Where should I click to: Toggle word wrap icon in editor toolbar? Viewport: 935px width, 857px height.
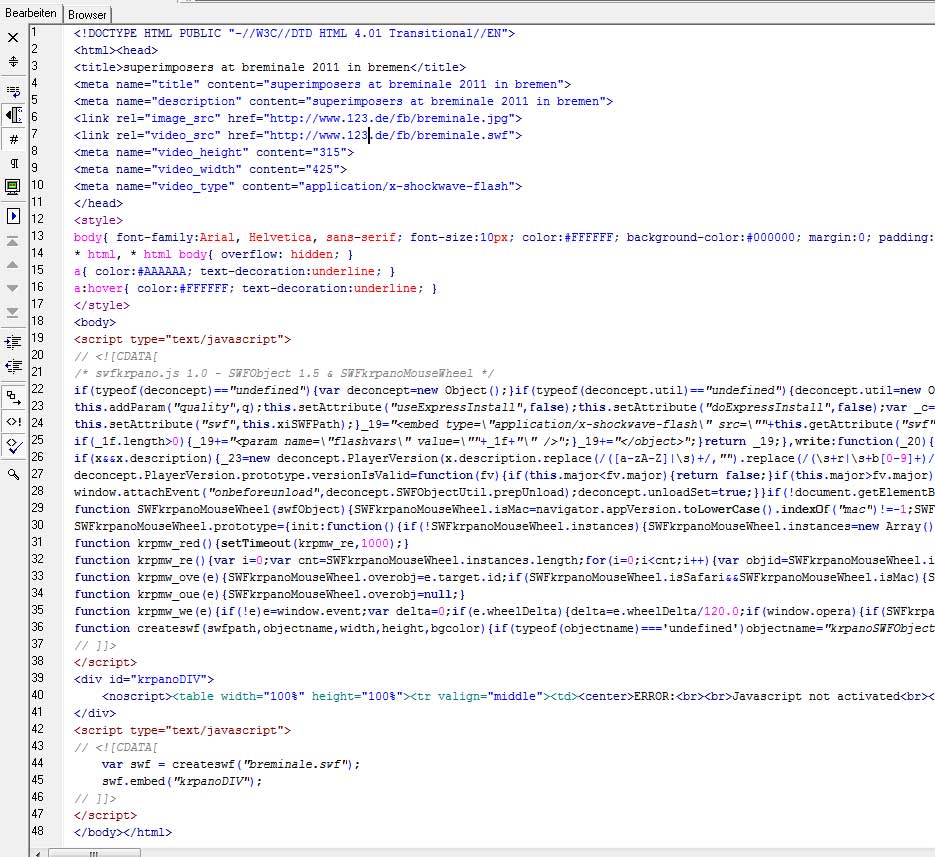pyautogui.click(x=13, y=91)
